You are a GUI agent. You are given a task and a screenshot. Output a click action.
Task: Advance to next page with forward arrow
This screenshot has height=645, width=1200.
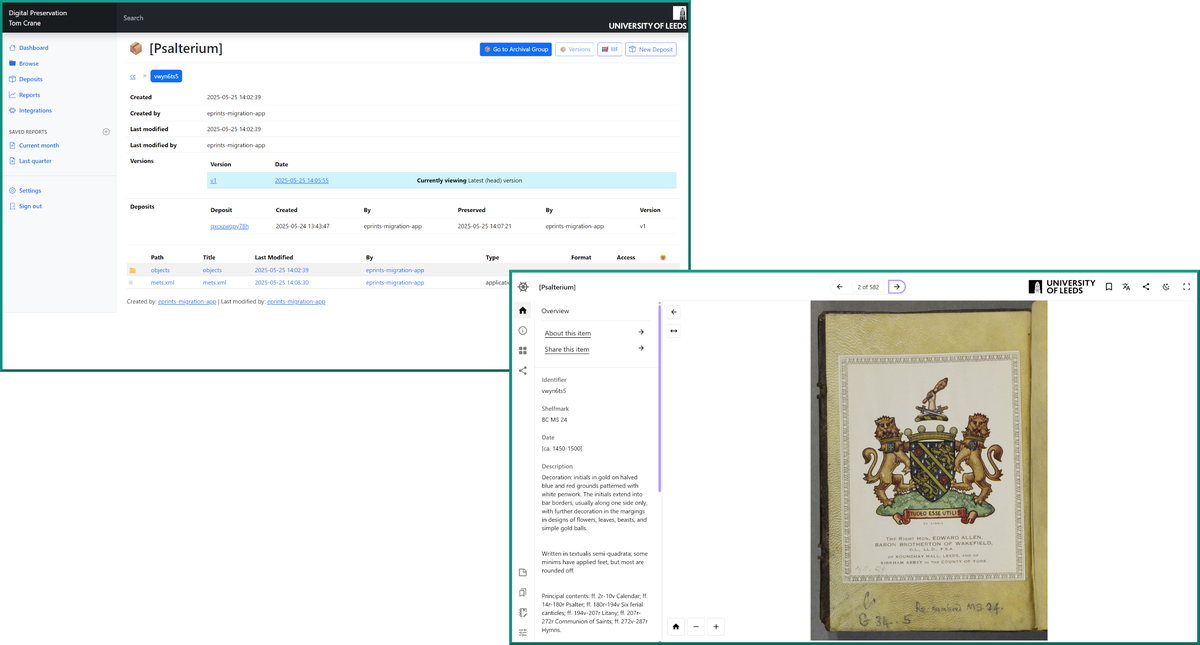tap(896, 286)
